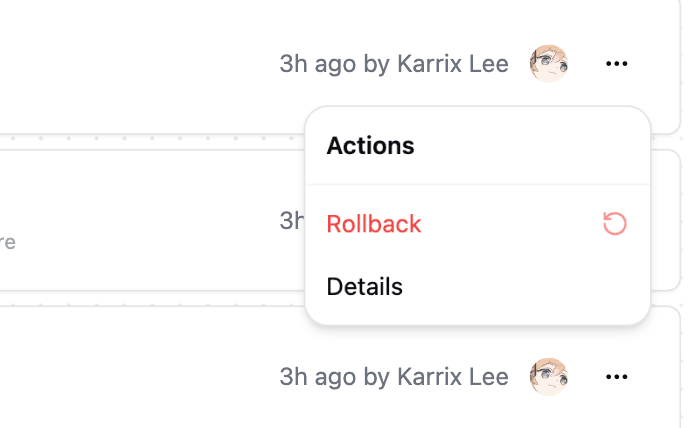Open the bottom row three-dots menu
This screenshot has width=692, height=428.
(x=617, y=377)
